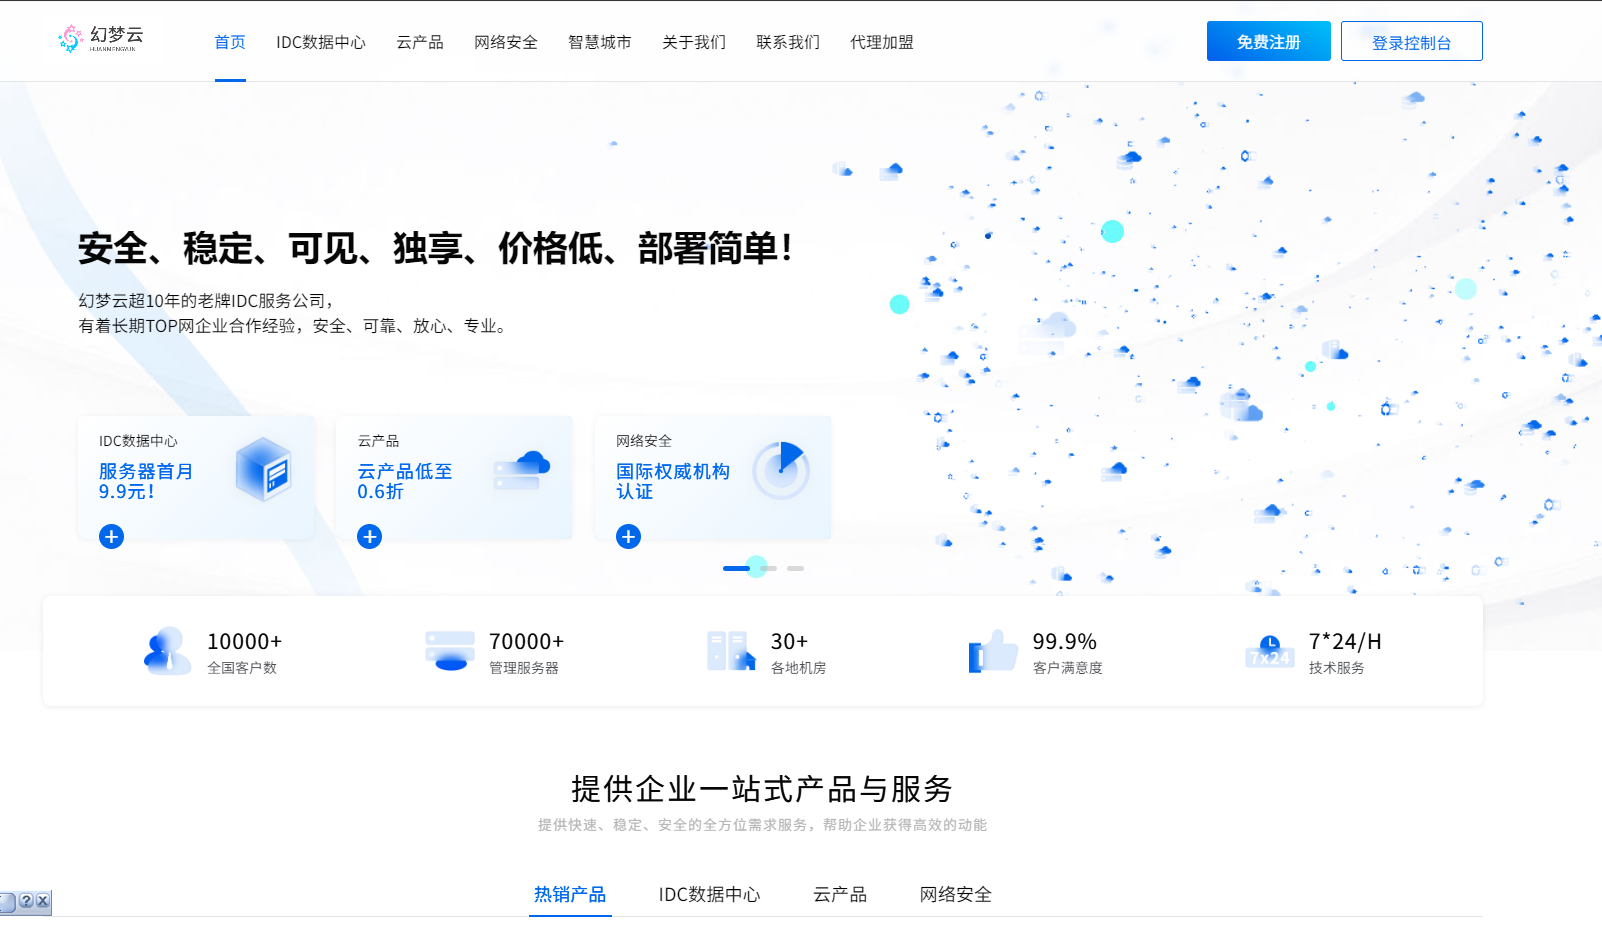
Task: Open the 服务器首月9.9元! promotion link
Action: [x=146, y=481]
